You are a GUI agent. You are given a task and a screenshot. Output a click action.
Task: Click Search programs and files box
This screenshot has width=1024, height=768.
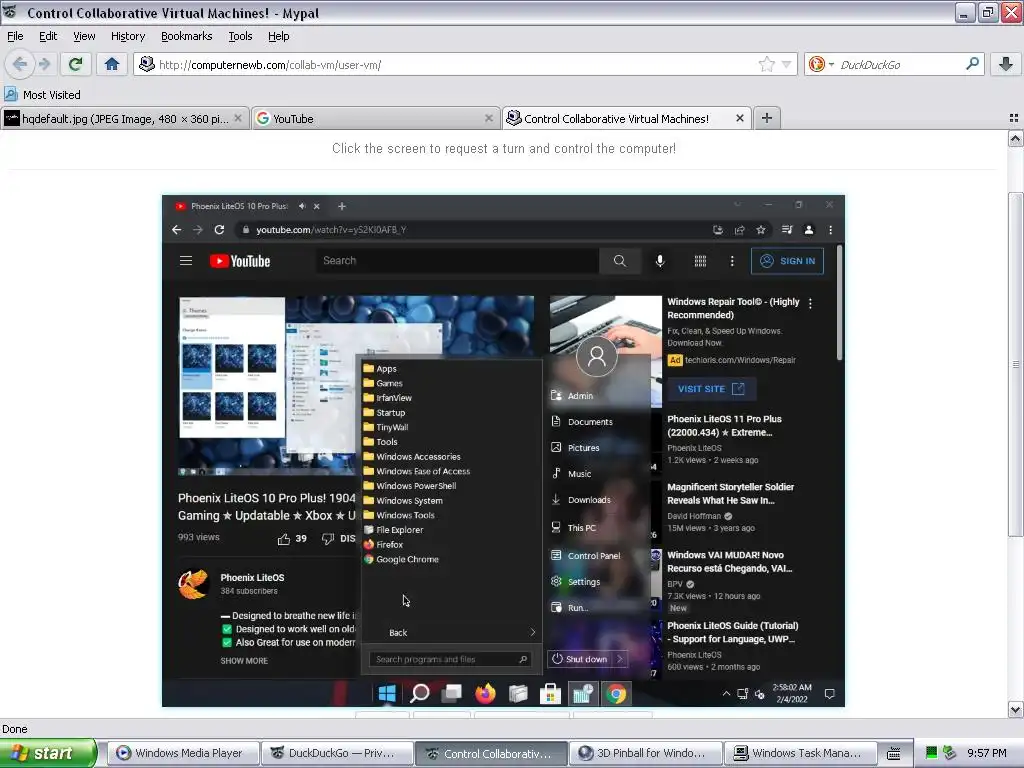450,660
